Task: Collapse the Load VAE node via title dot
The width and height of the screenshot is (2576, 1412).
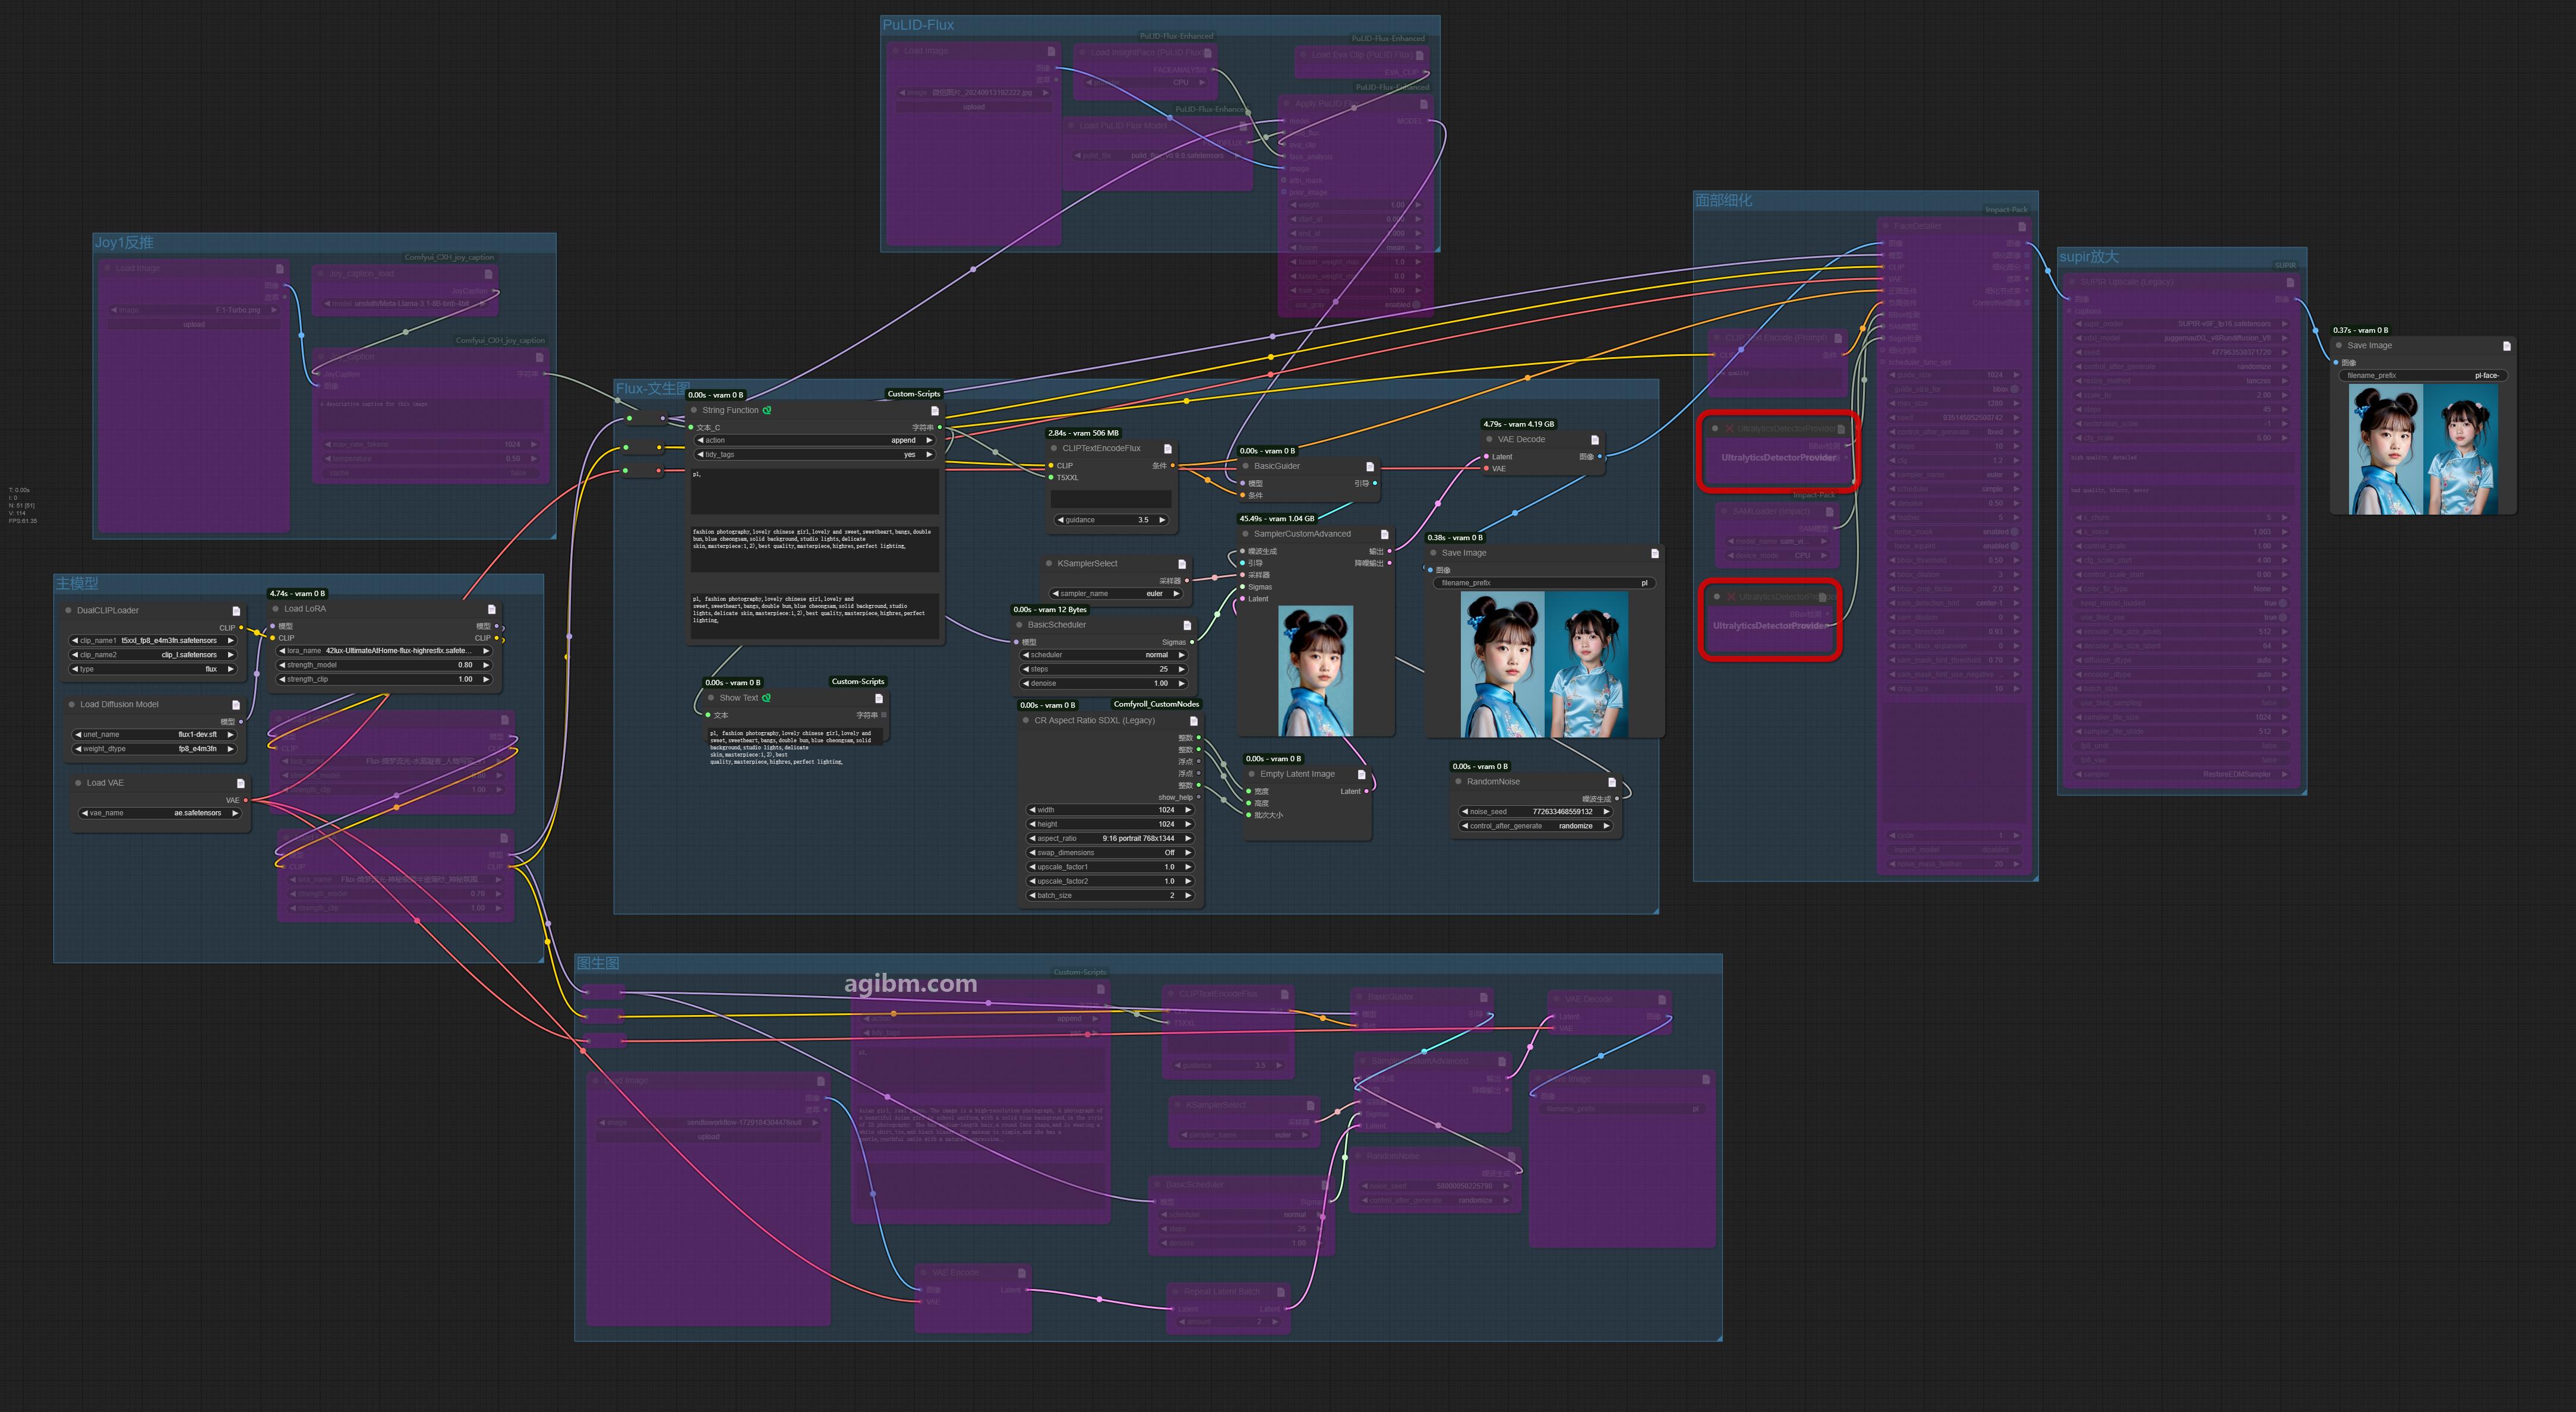Action: point(78,783)
